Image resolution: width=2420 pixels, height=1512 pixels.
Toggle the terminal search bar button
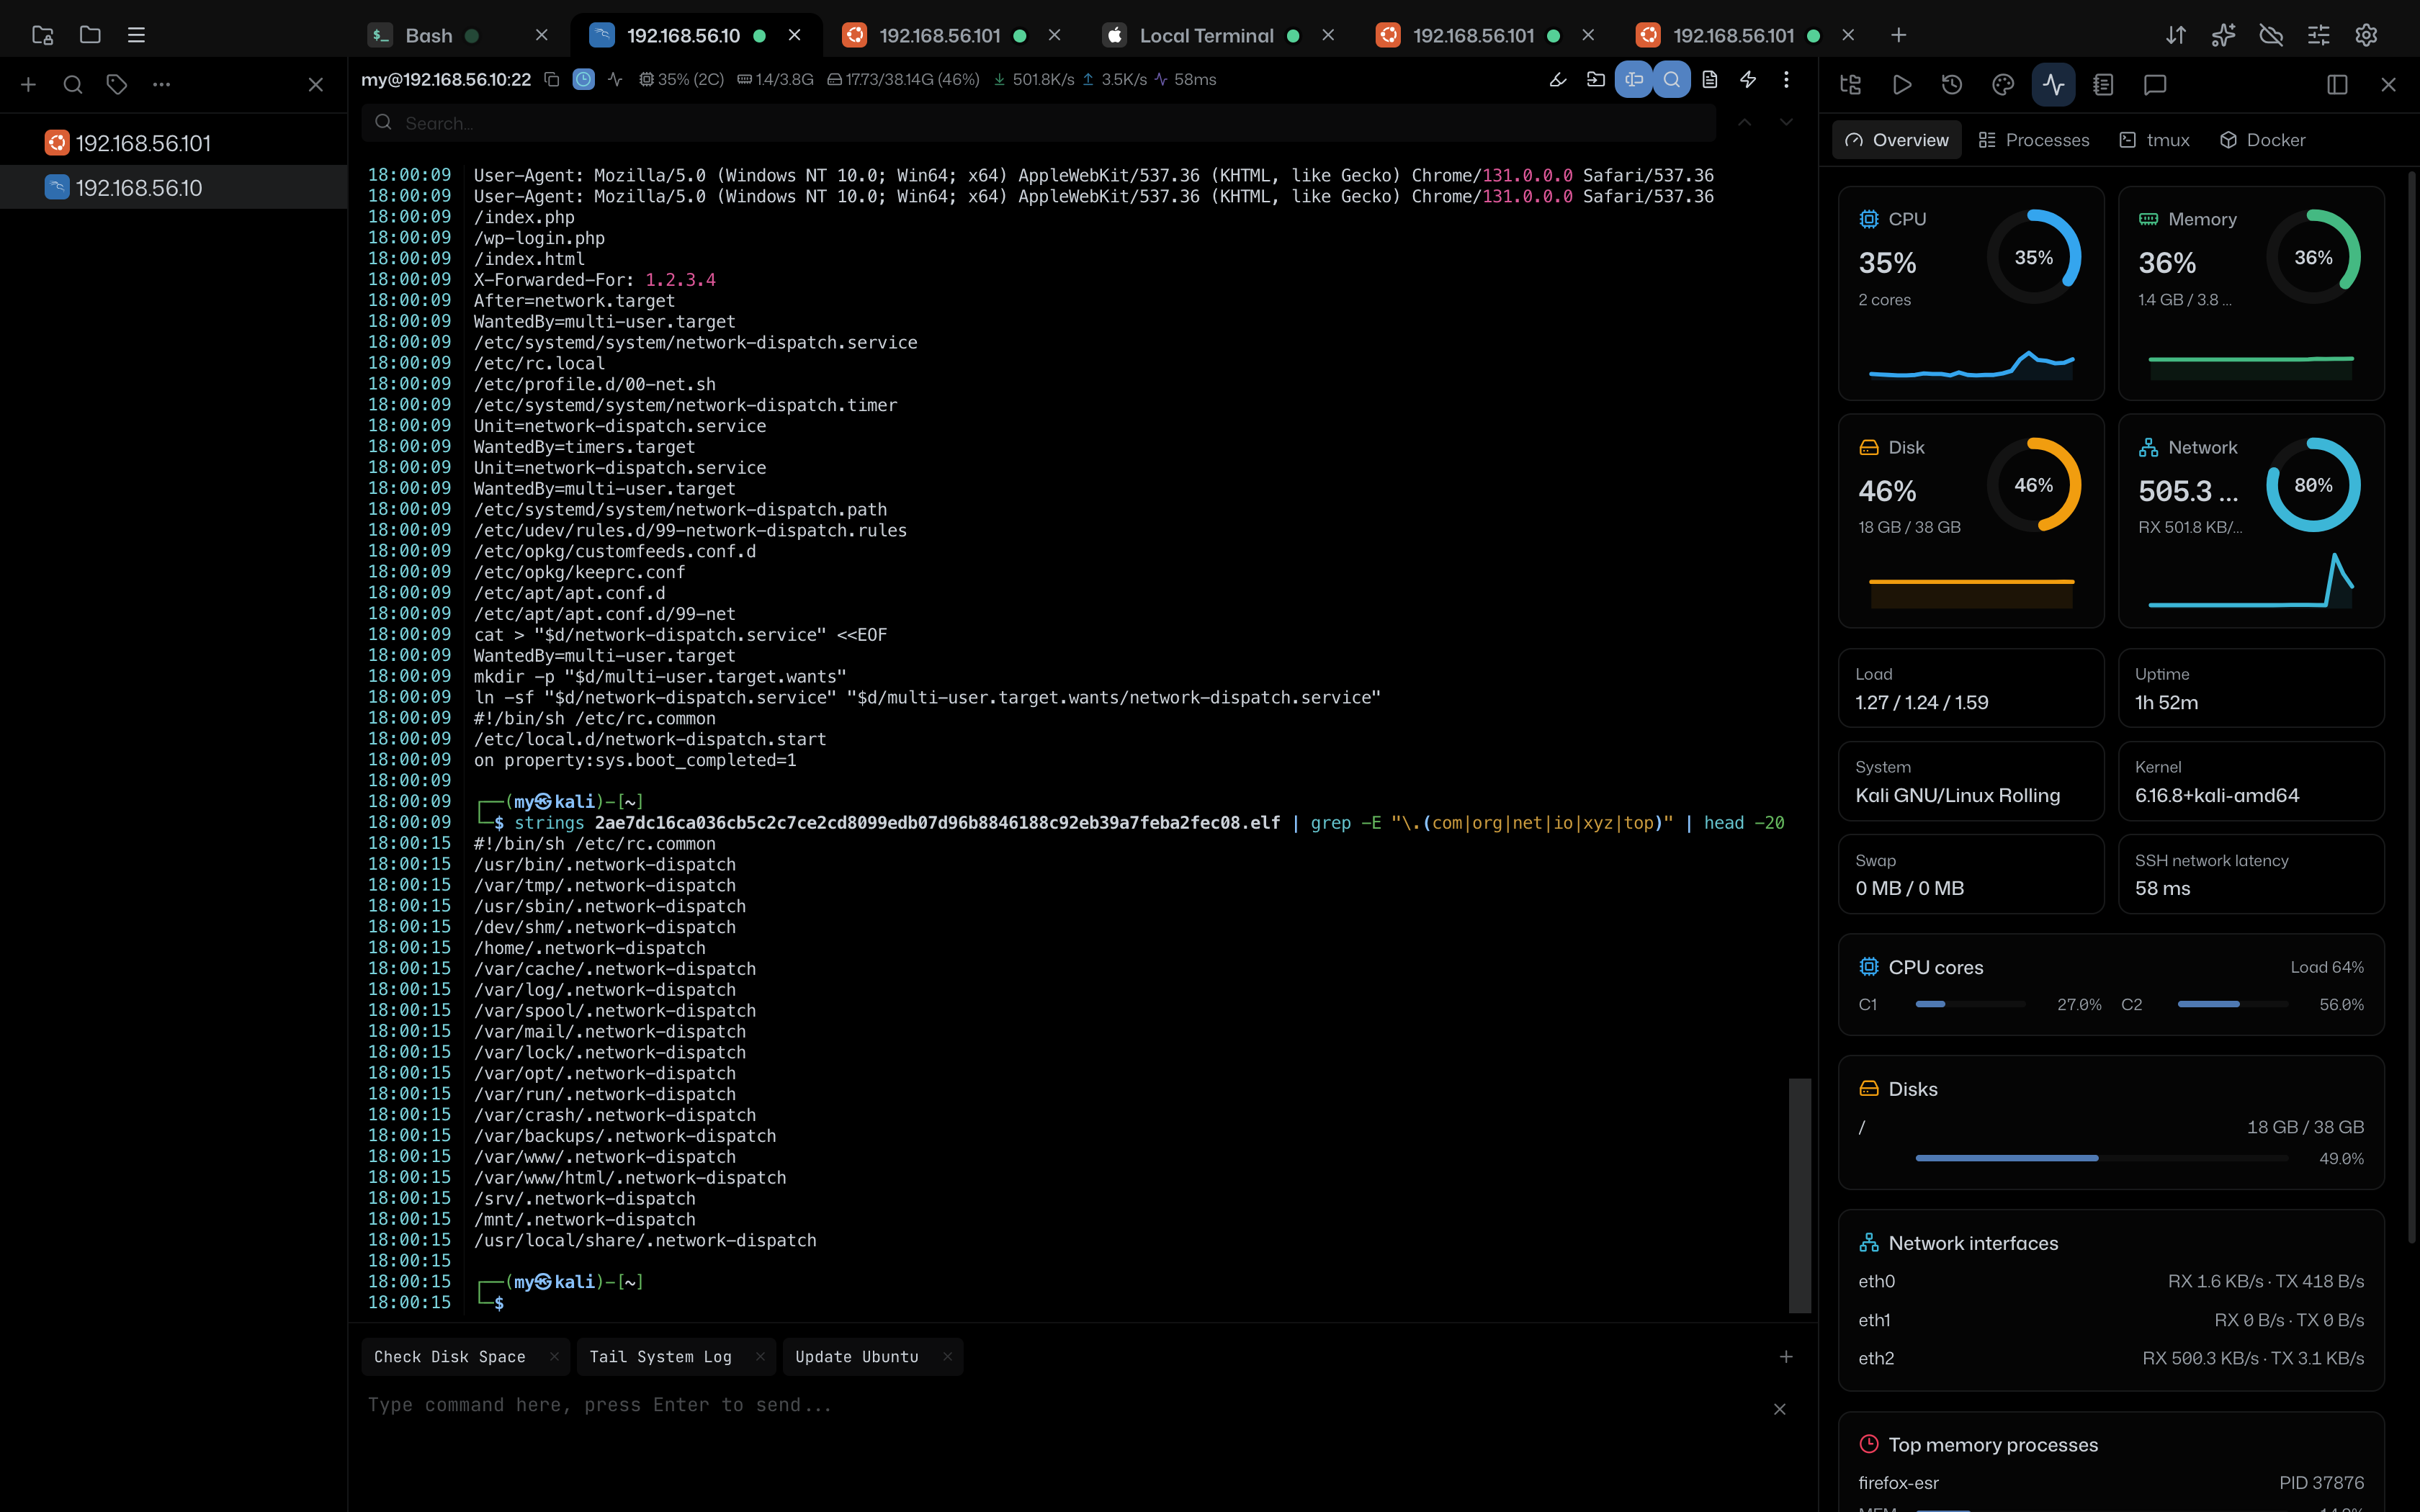[x=1672, y=79]
